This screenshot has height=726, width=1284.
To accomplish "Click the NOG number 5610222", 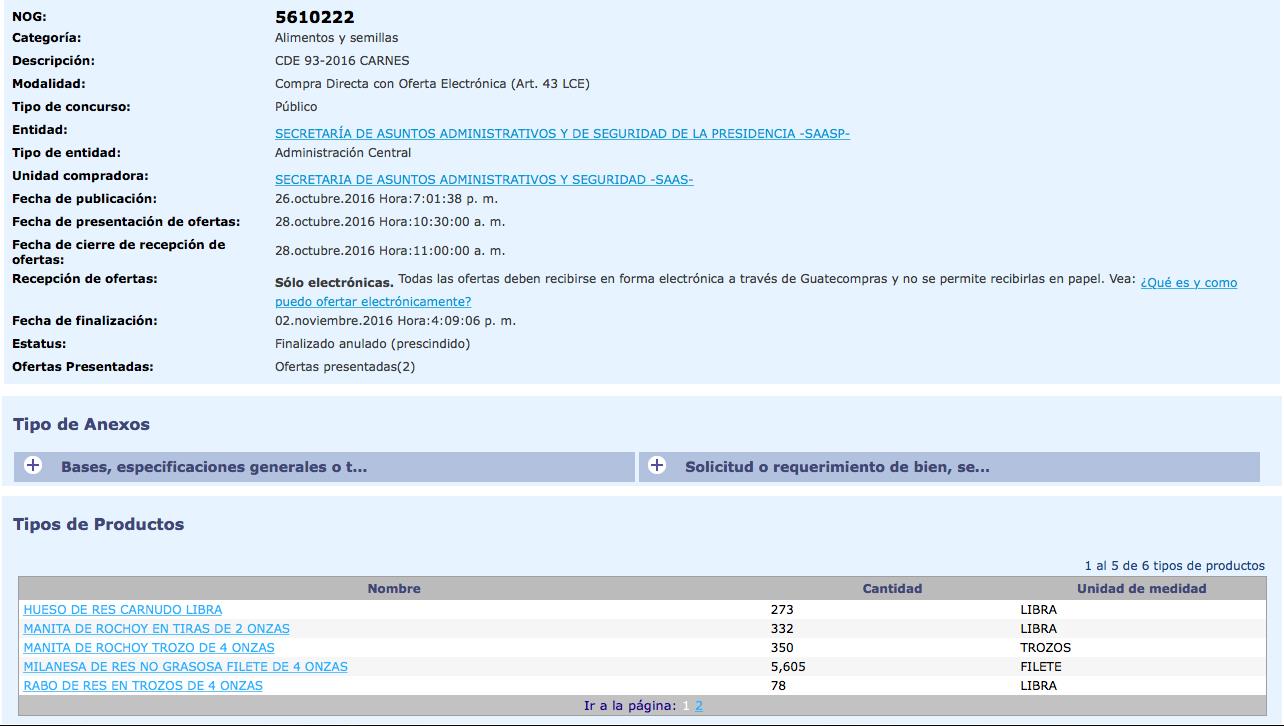I will point(314,17).
